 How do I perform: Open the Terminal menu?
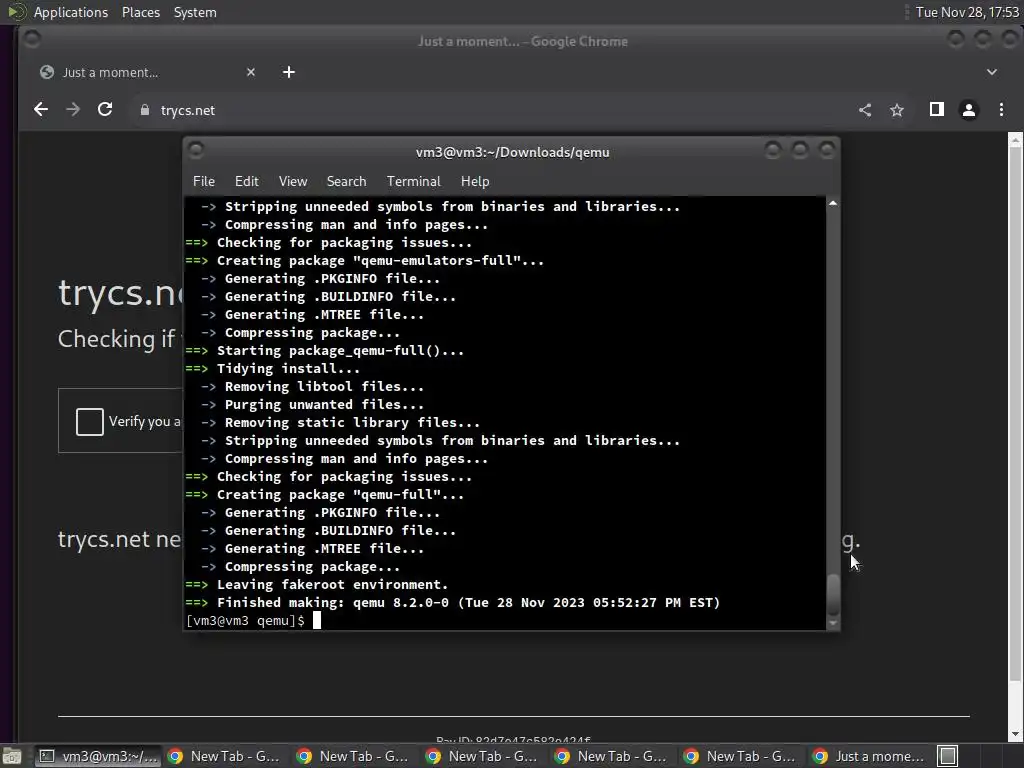pos(413,182)
